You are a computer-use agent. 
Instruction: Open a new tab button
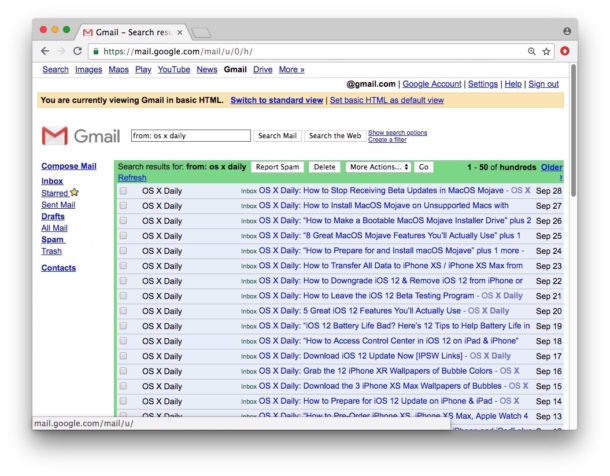click(x=201, y=33)
